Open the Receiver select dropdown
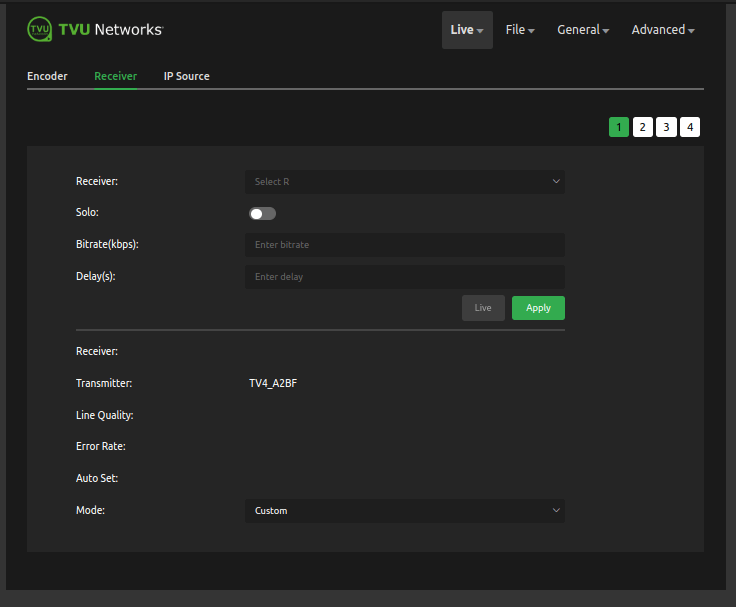The image size is (736, 607). (x=404, y=182)
